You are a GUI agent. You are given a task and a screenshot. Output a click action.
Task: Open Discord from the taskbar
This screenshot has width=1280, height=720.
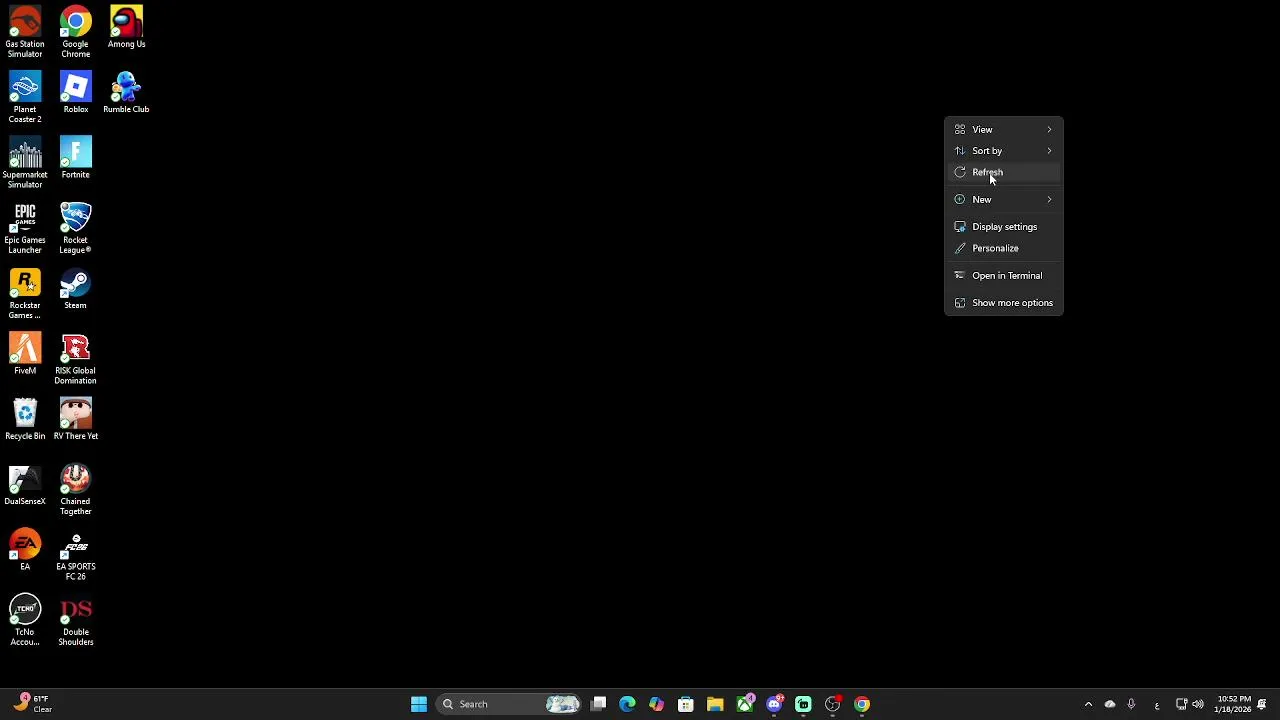point(774,704)
